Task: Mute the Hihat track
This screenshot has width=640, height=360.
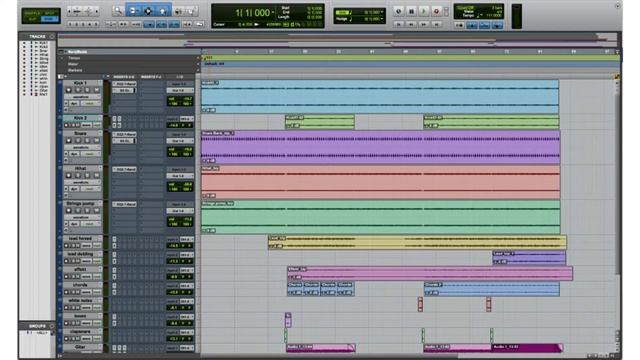Action: (x=96, y=176)
